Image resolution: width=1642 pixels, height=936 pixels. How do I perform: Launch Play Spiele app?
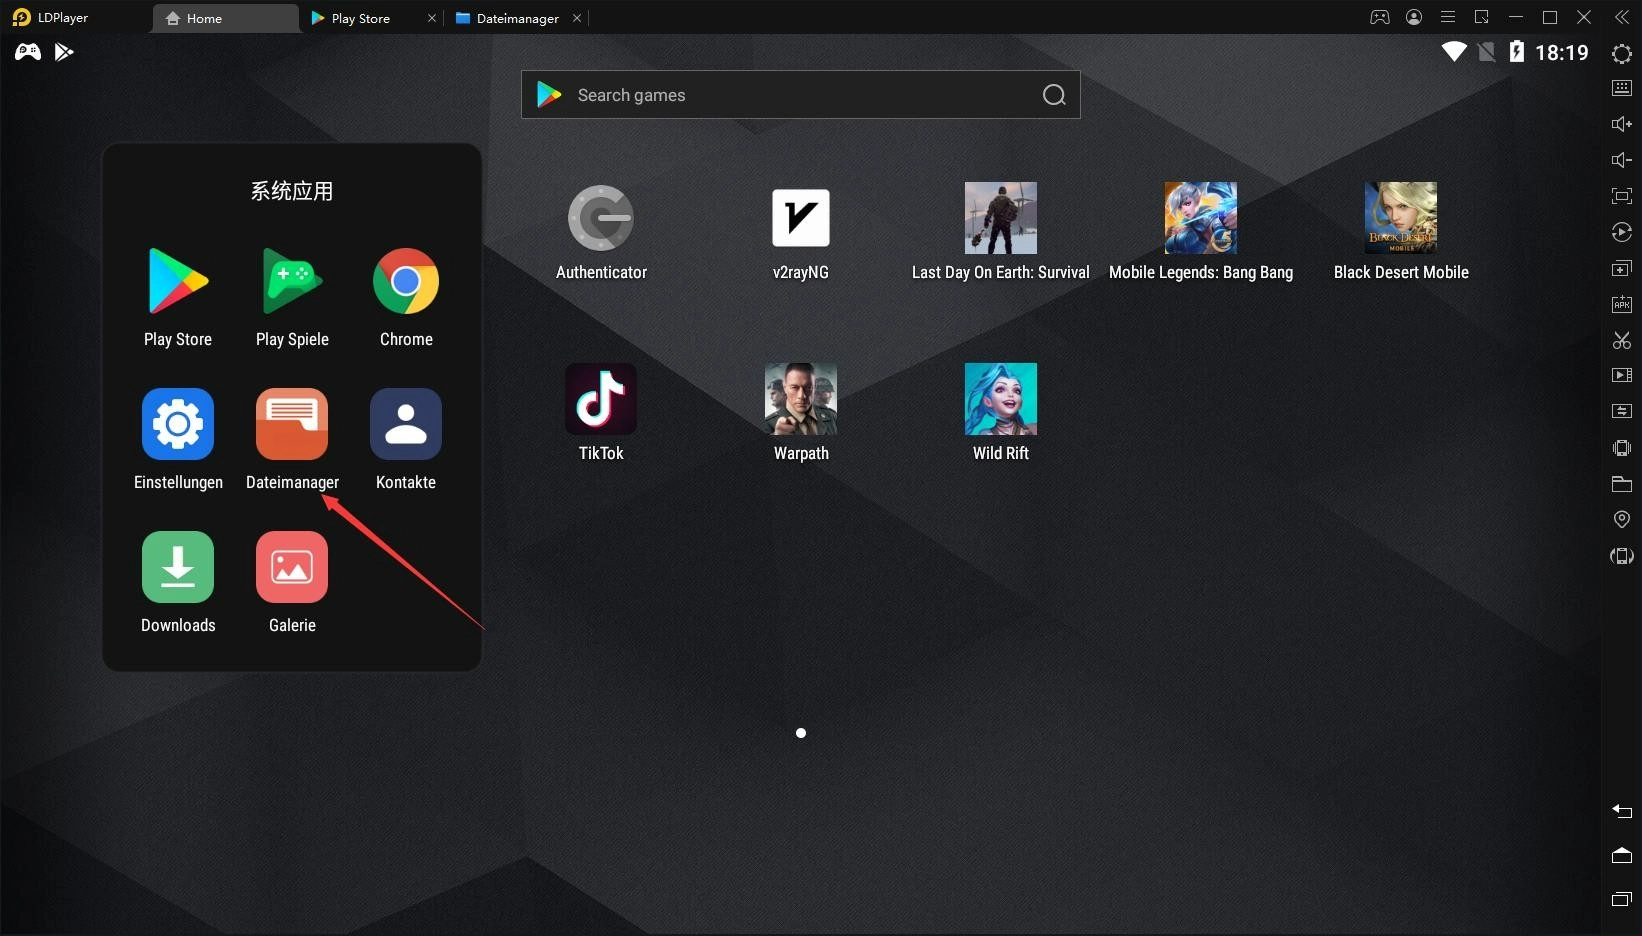292,282
